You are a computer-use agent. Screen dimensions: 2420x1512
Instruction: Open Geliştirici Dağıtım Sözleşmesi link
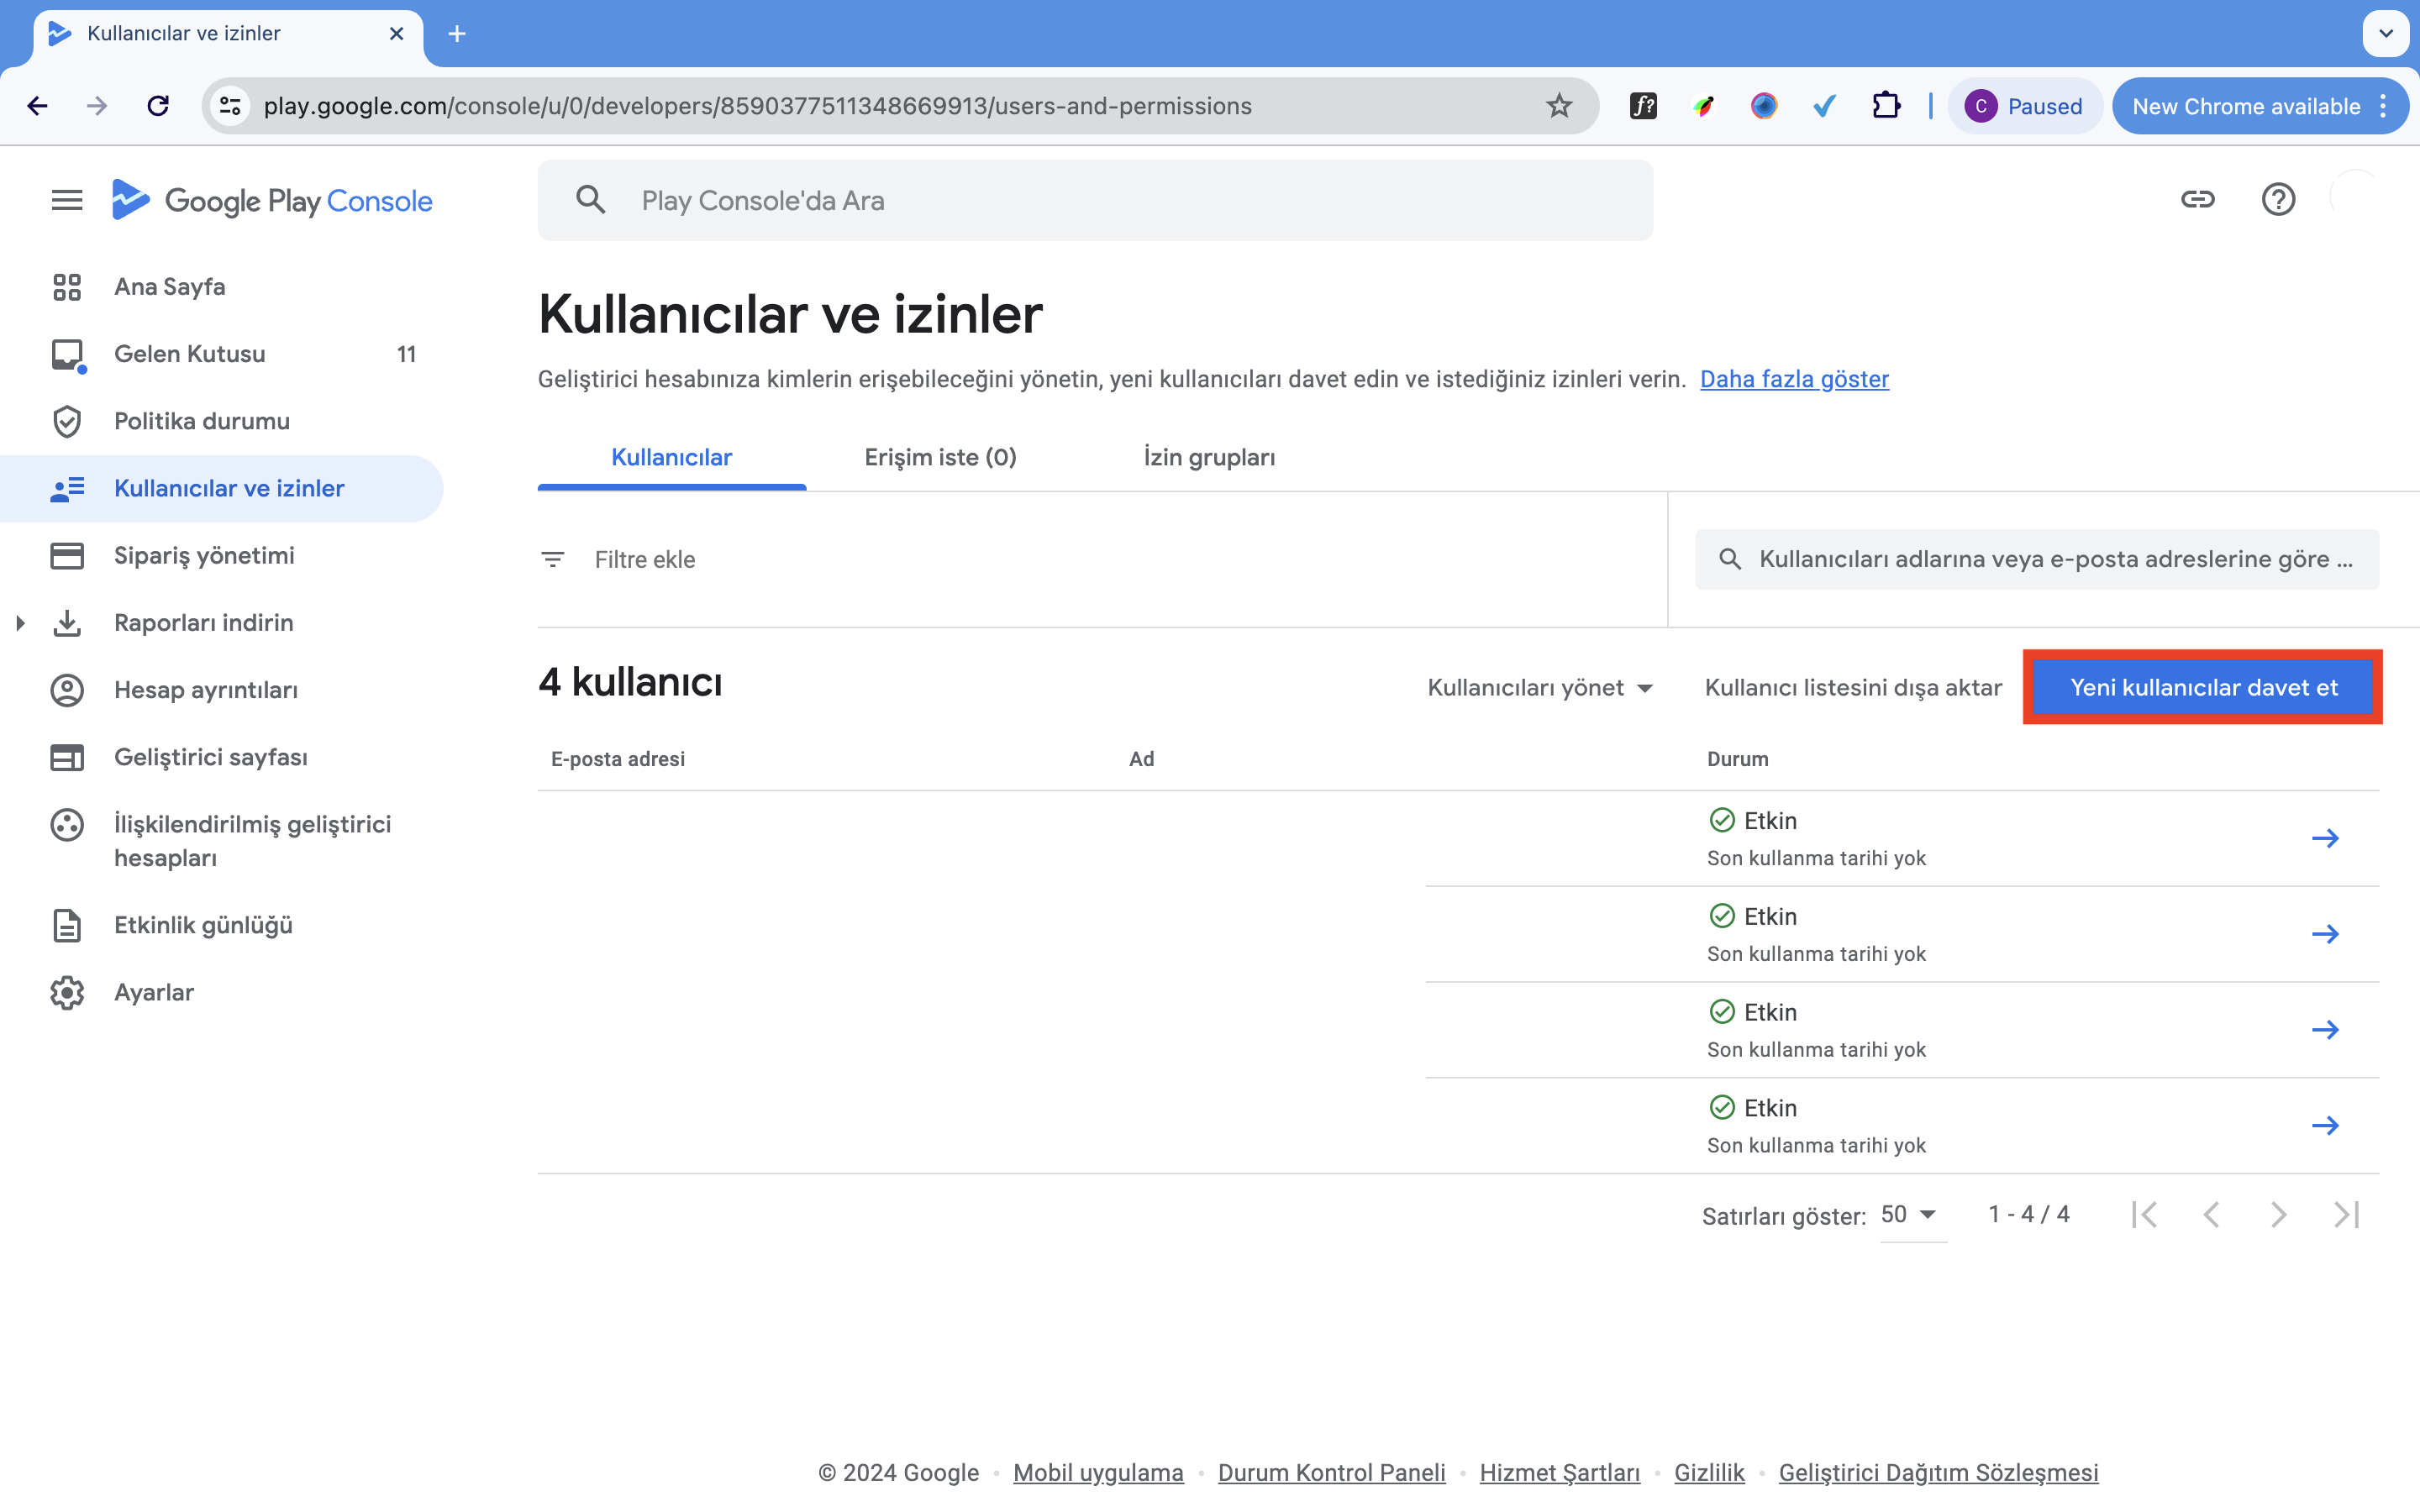click(1938, 1473)
